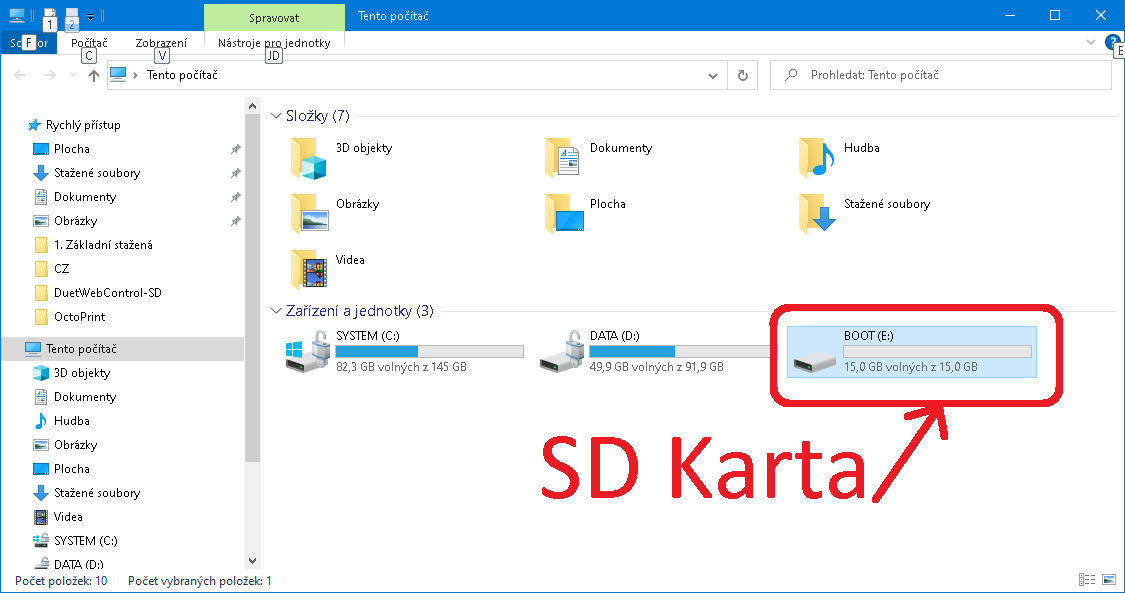Viewport: 1125px width, 593px height.
Task: Unpin Plocha from Rychlý přístup
Action: pyautogui.click(x=235, y=149)
